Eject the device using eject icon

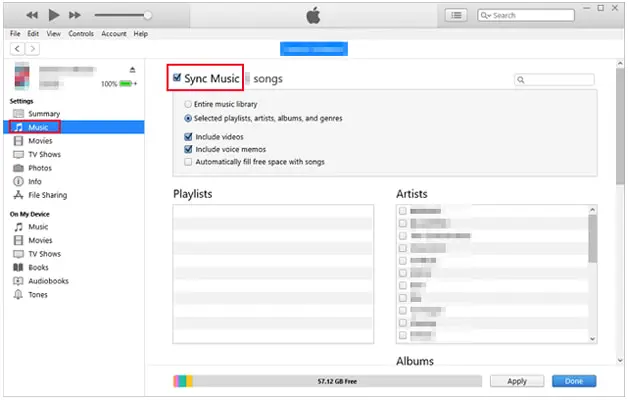coord(132,70)
